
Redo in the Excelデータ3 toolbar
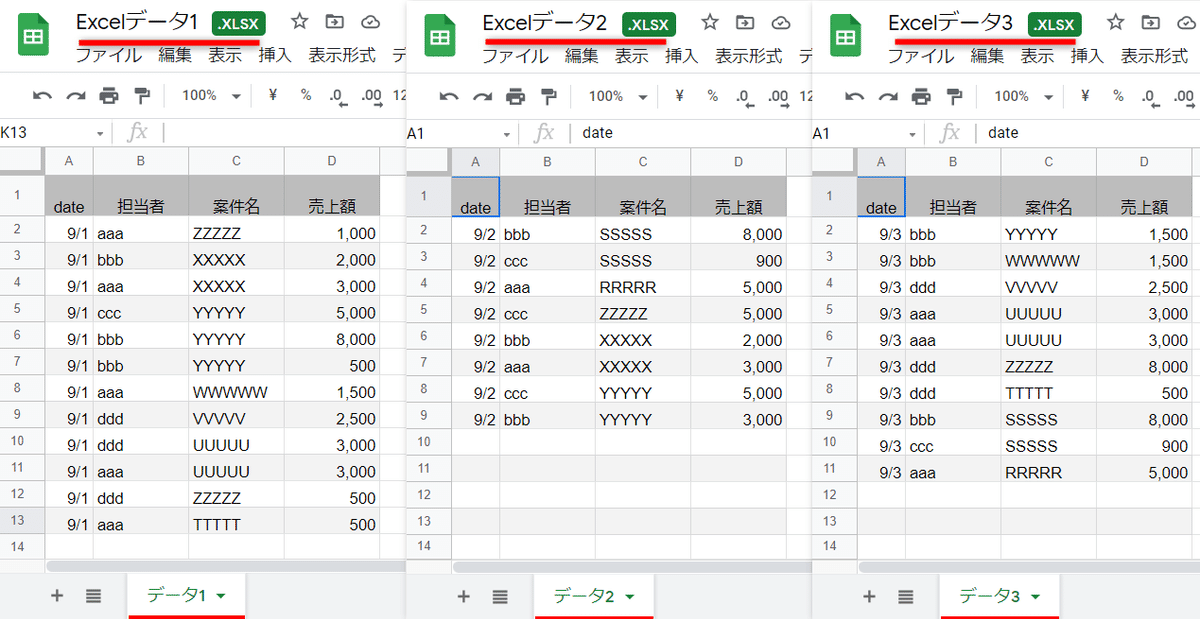coord(889,96)
